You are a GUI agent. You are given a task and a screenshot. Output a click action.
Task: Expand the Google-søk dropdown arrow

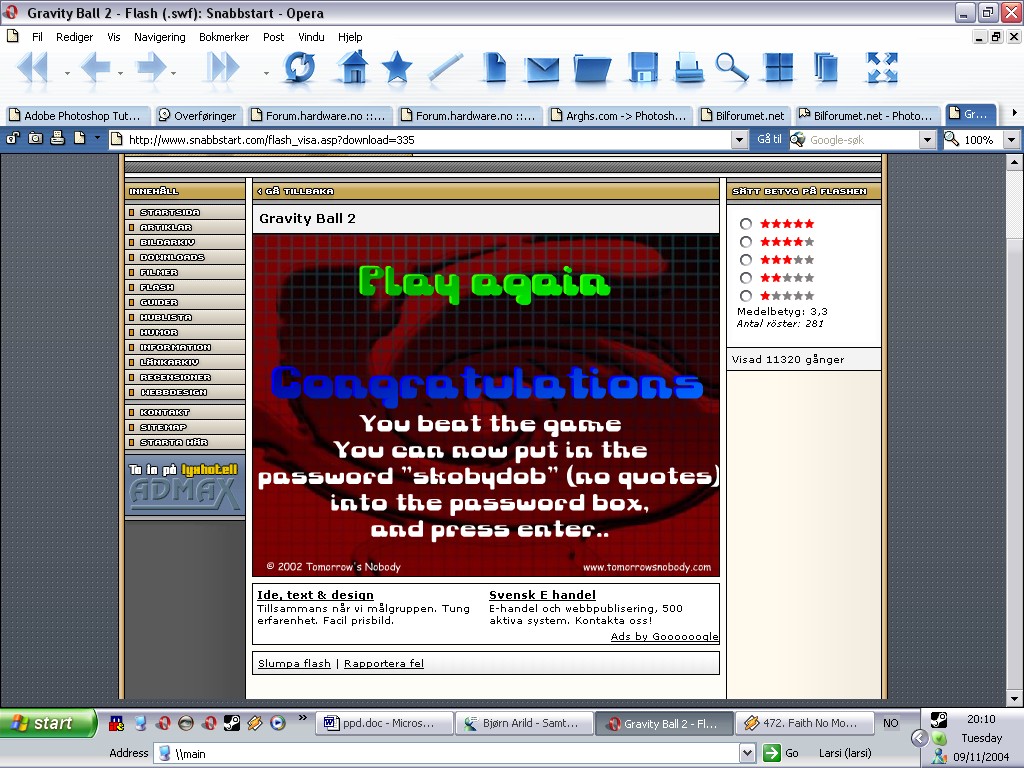927,140
